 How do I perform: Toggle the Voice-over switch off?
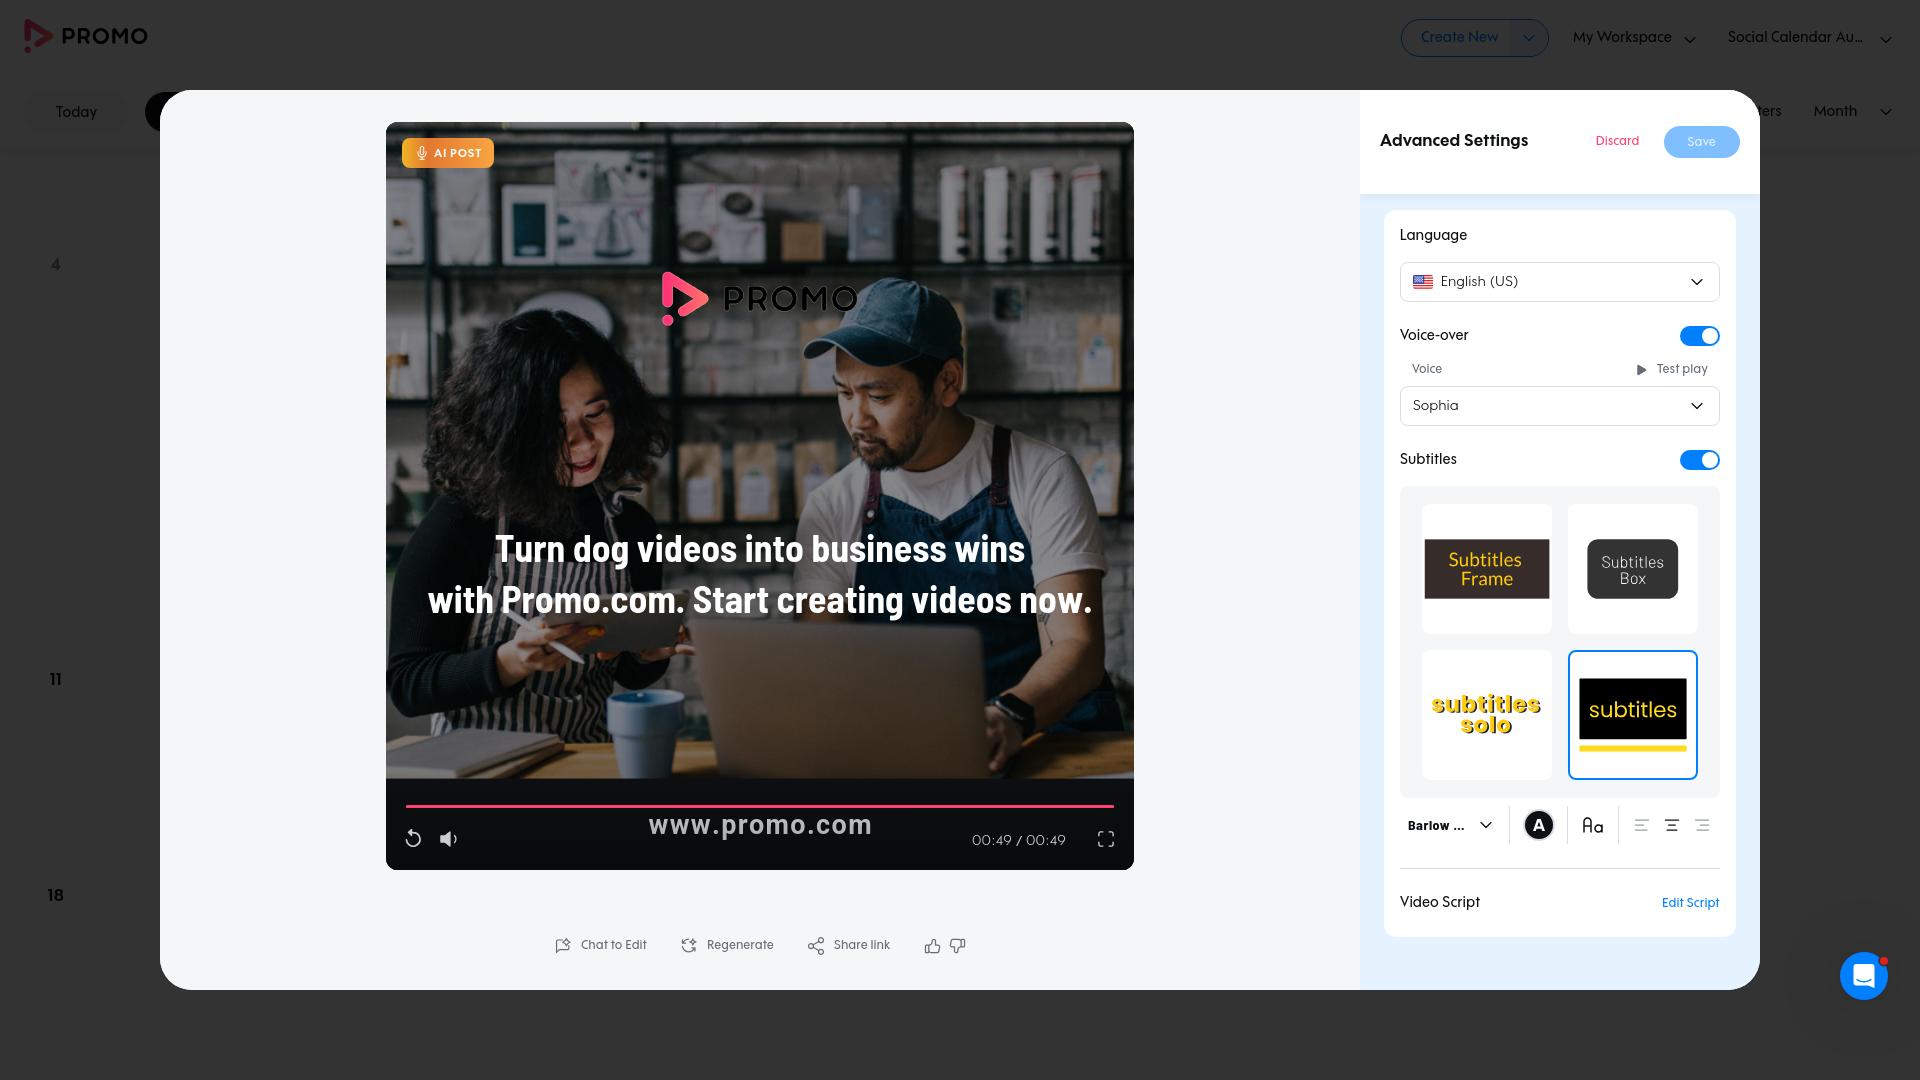click(x=1699, y=336)
